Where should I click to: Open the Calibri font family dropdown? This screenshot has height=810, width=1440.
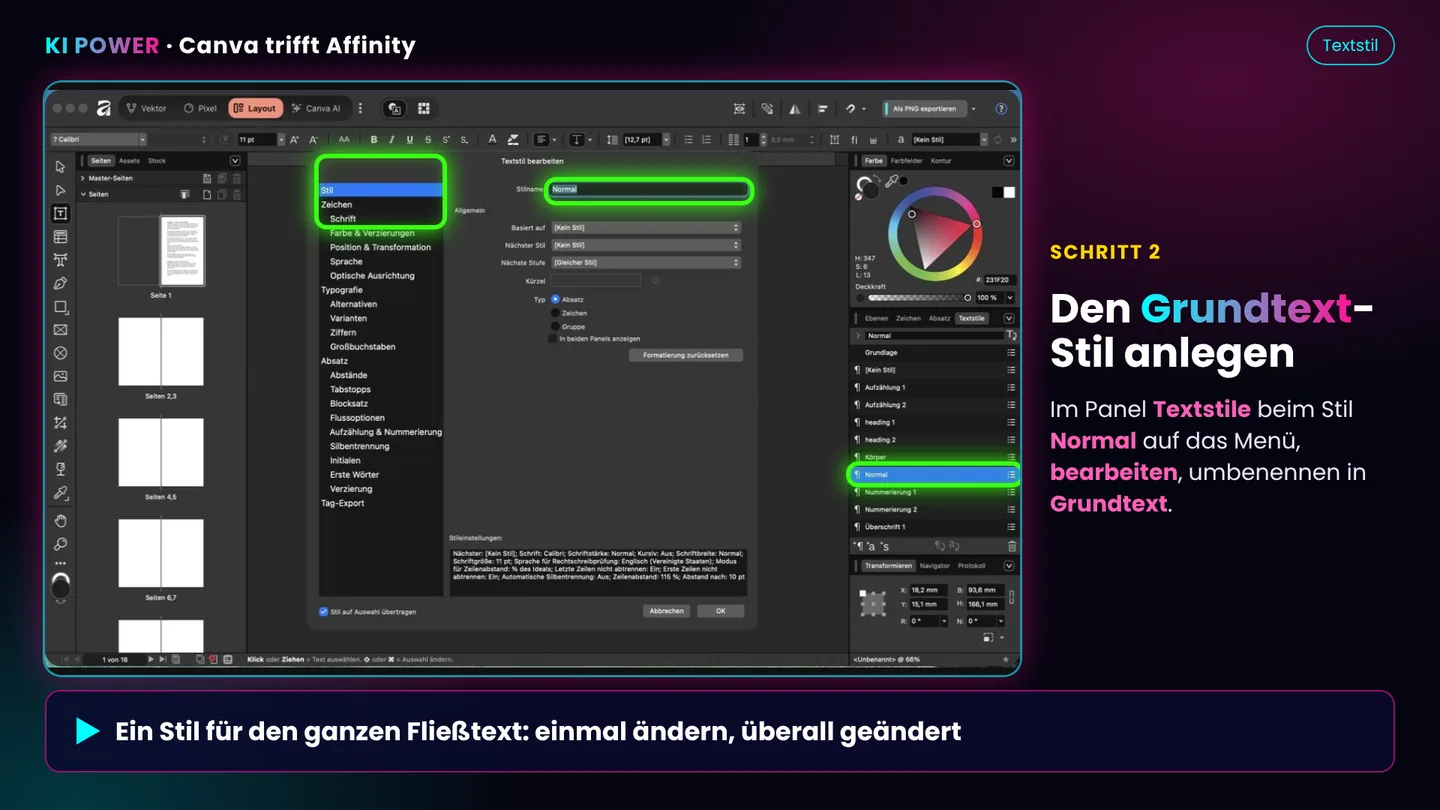click(98, 140)
